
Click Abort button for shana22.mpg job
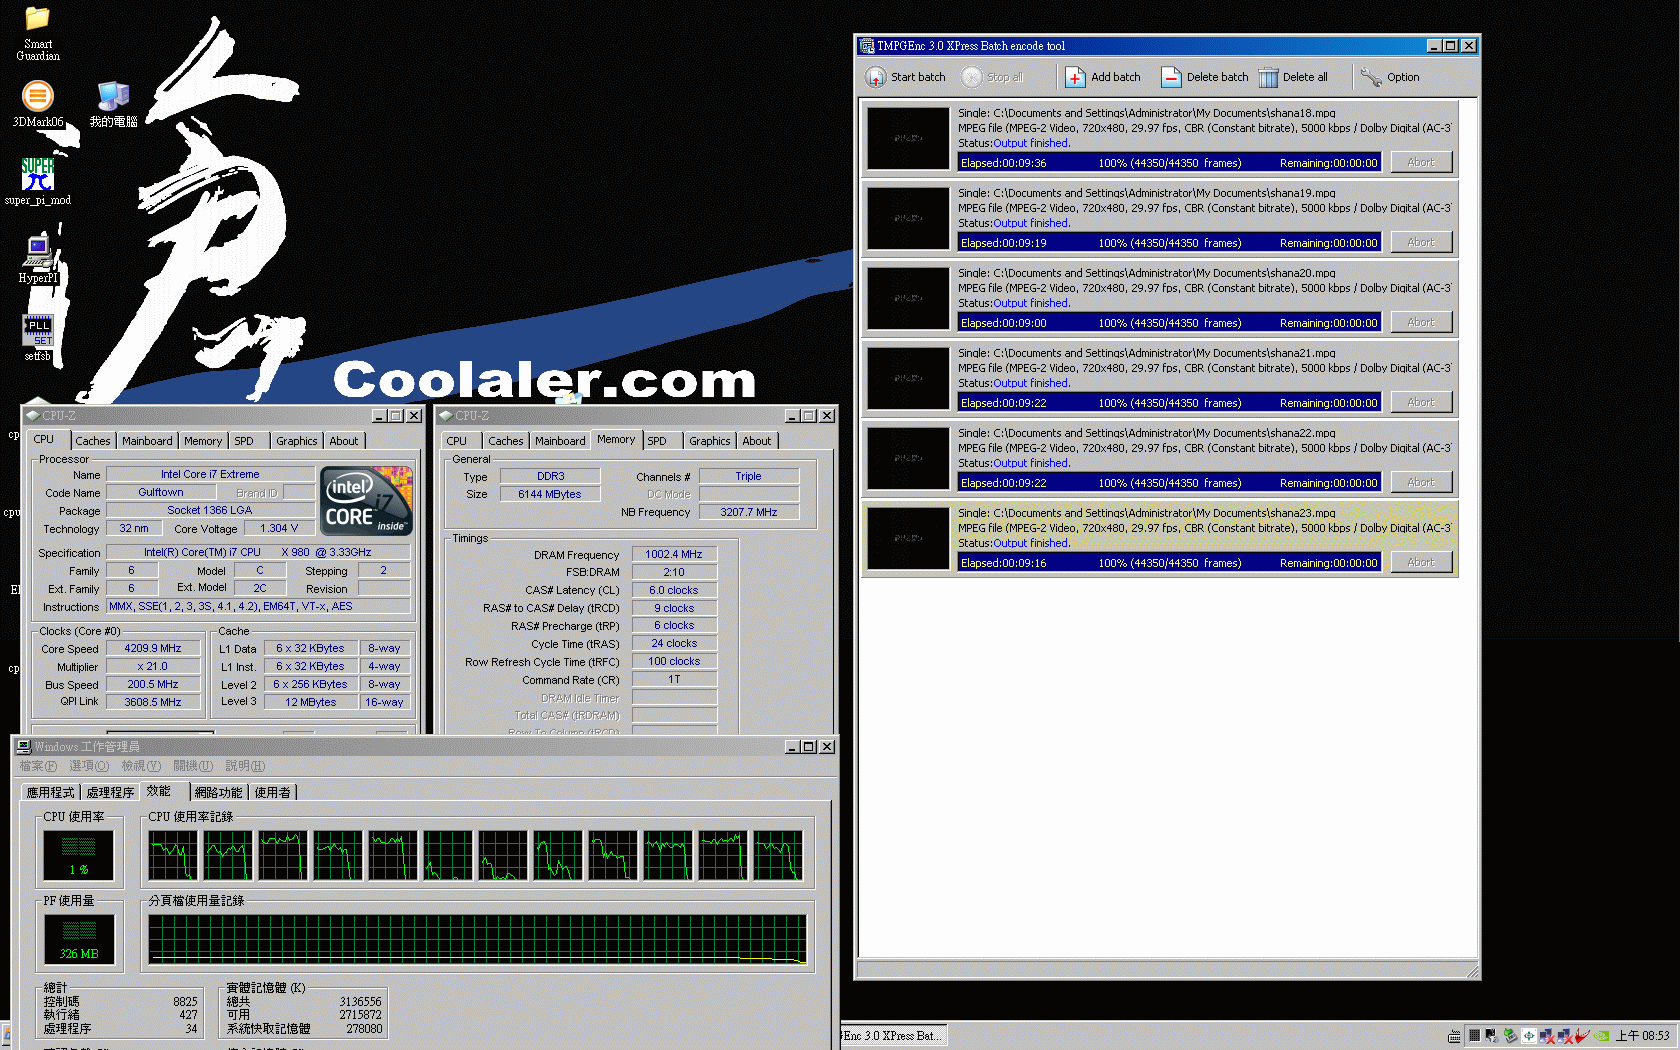[x=1421, y=482]
